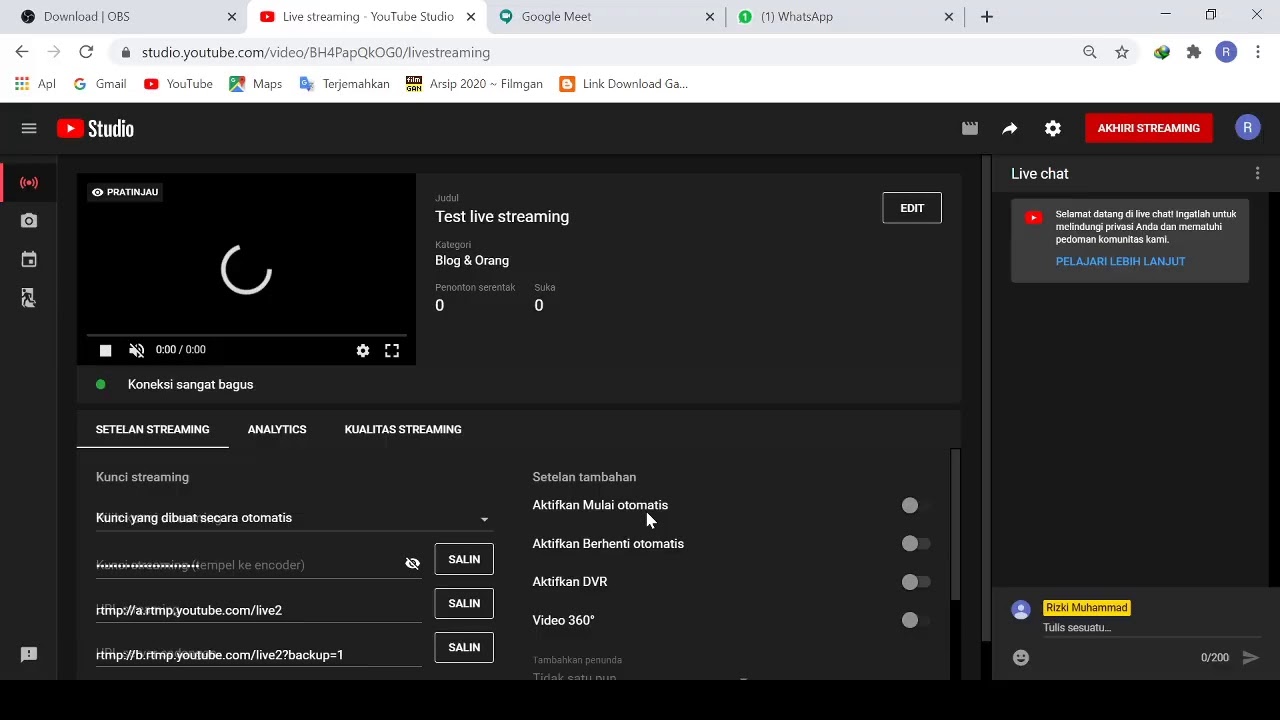Enter fullscreen on the preview player
The image size is (1280, 720).
(x=392, y=350)
